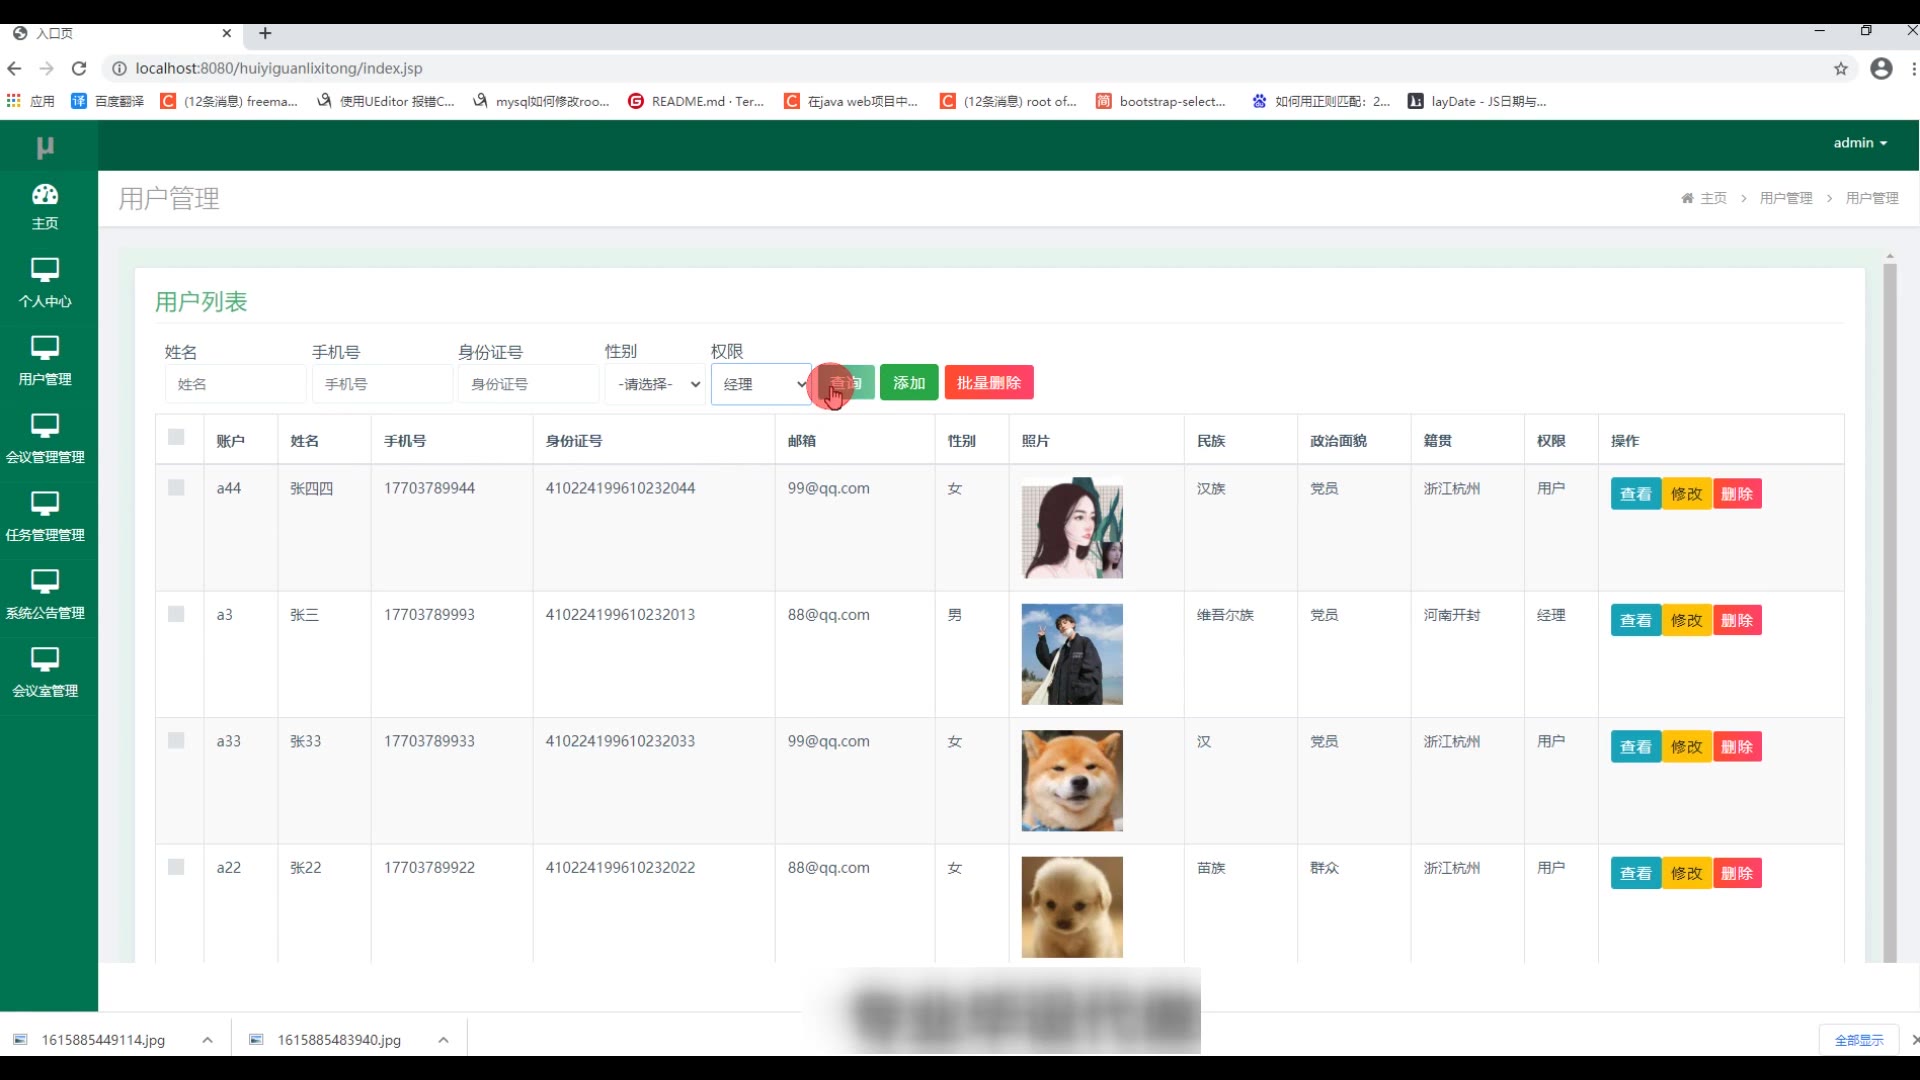Click the 姓名 search input field

234,384
